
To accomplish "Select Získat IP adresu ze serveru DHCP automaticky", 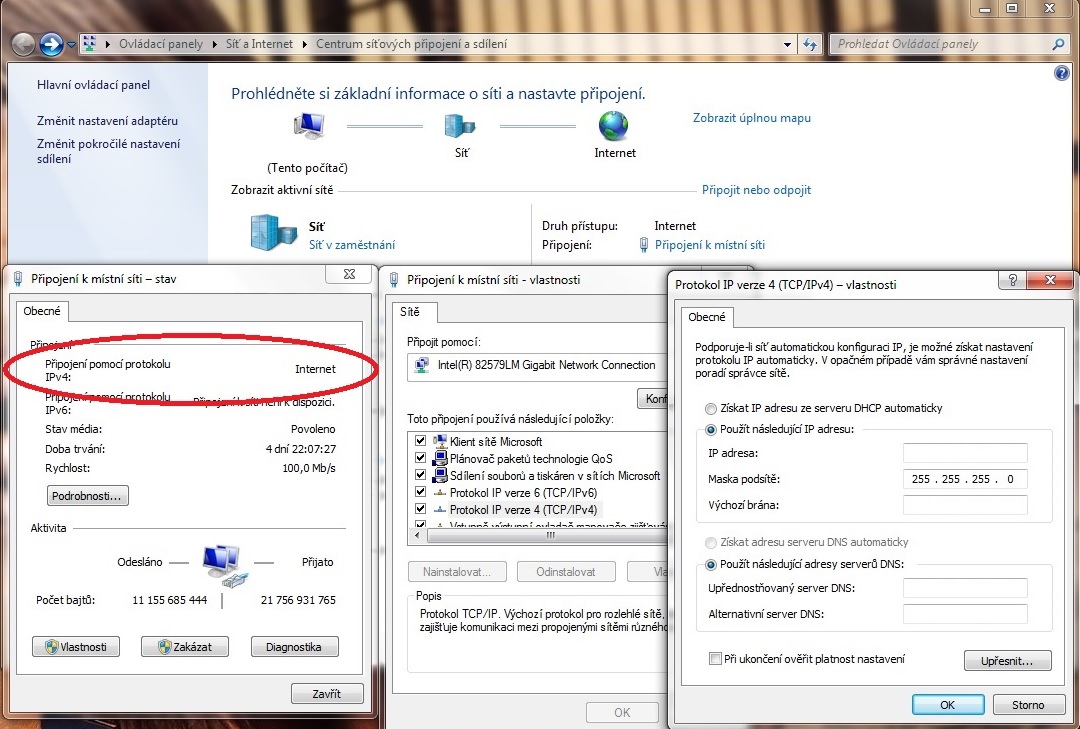I will pyautogui.click(x=711, y=408).
